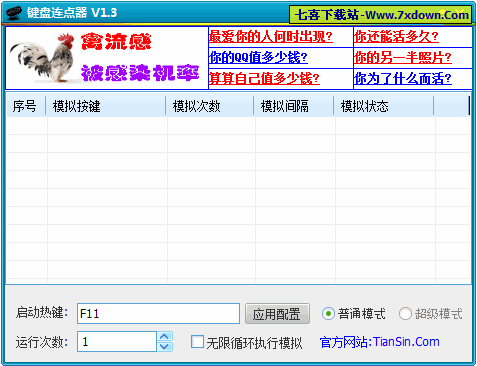Open the 最爱你的人何时出现? link
477x366 pixels.
click(271, 37)
